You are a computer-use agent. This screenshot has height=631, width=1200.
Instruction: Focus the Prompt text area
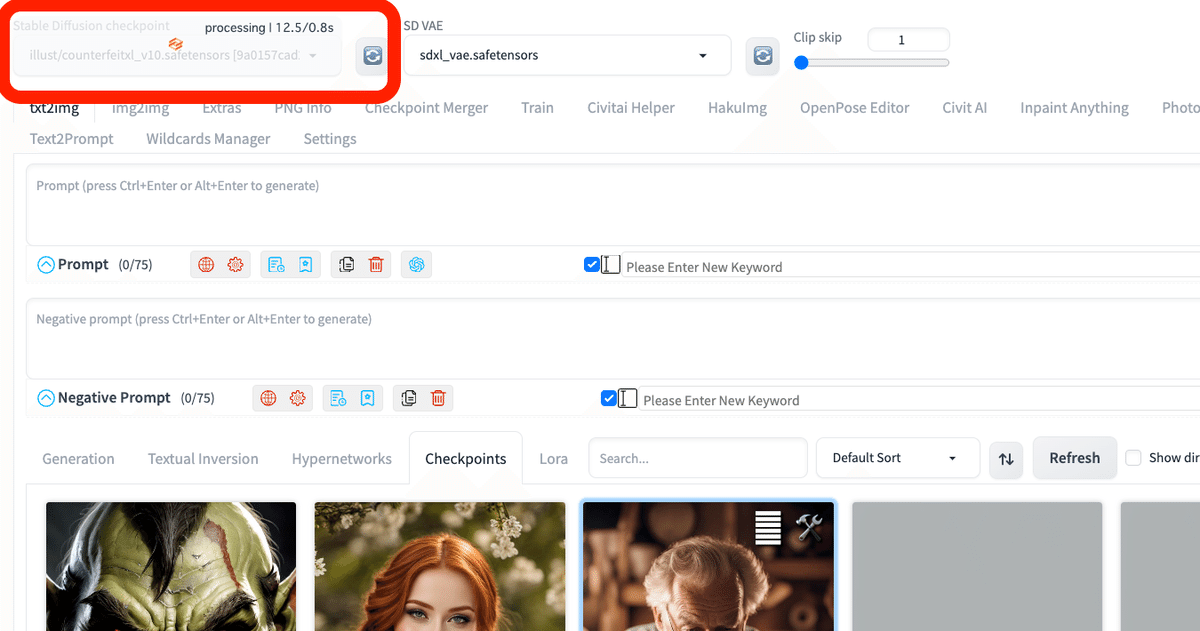[x=612, y=205]
